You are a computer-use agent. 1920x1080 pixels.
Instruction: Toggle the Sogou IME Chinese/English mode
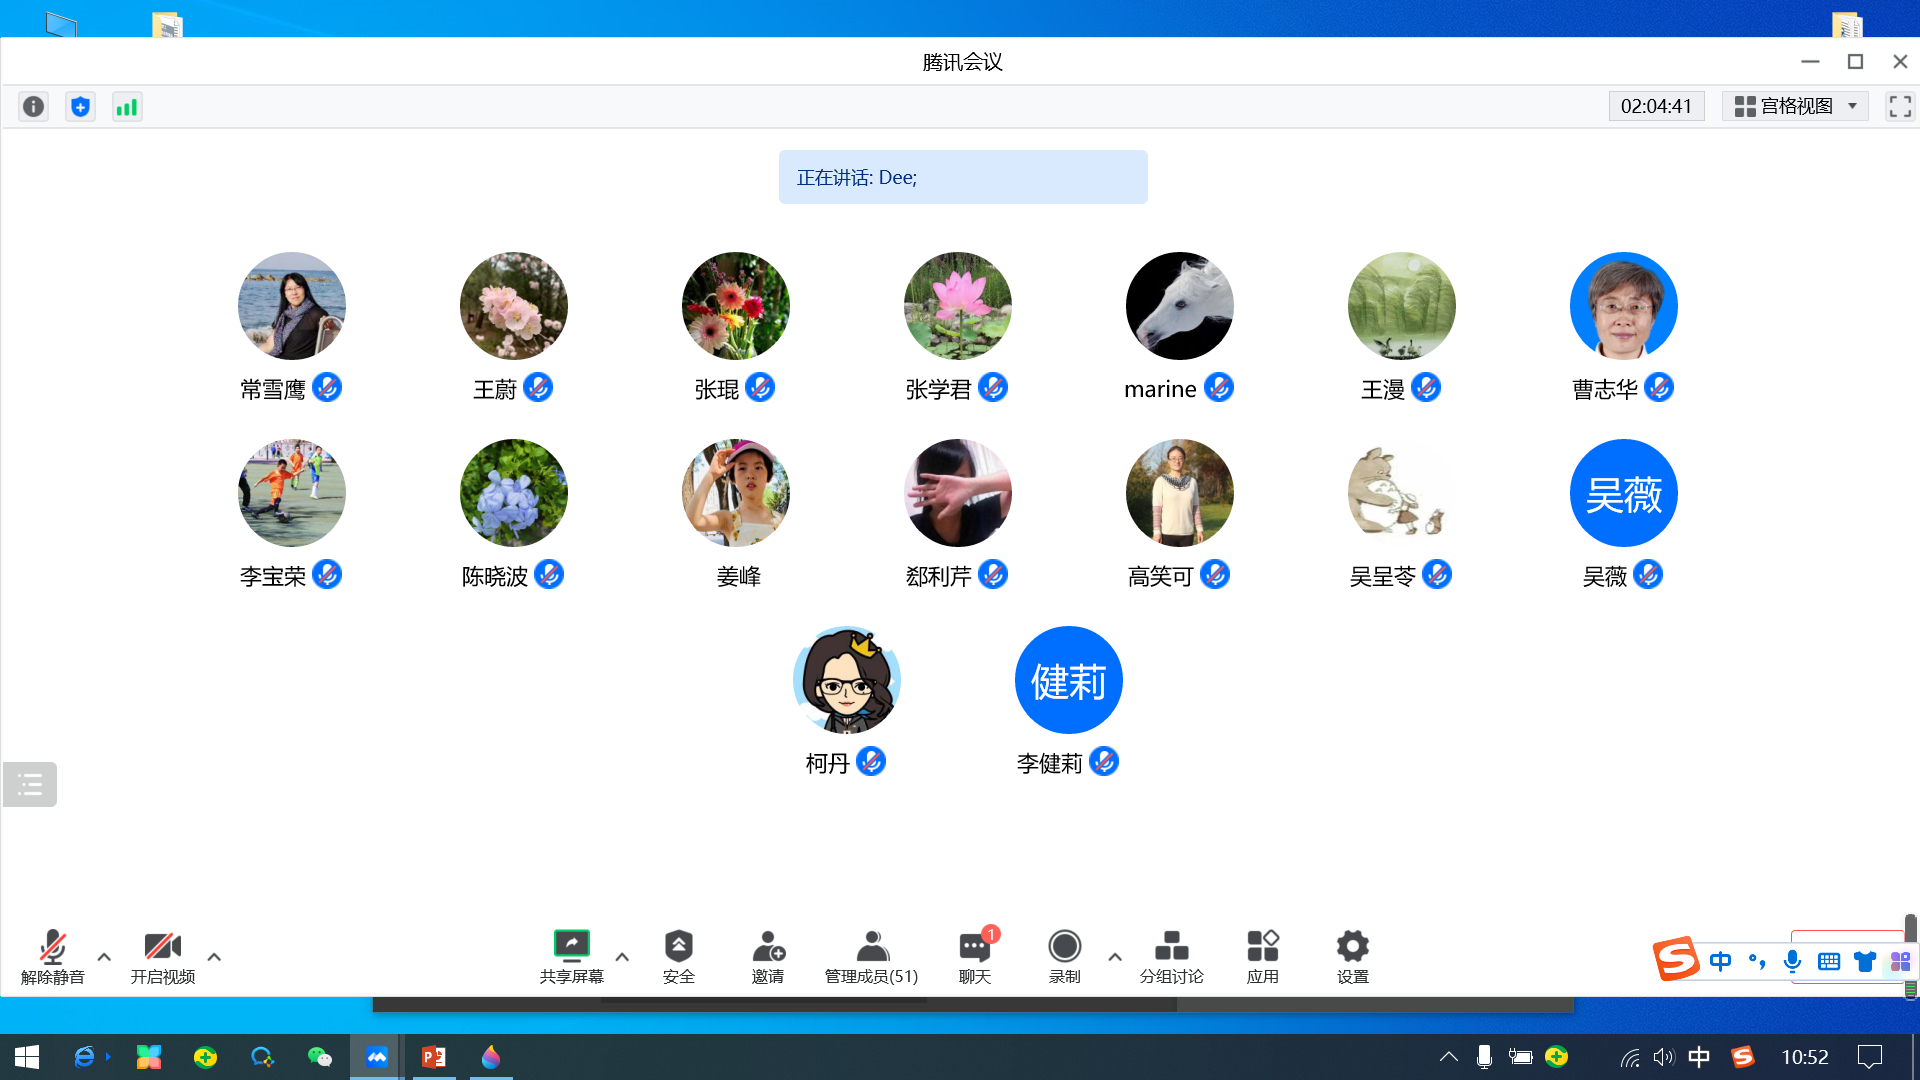pos(1720,961)
